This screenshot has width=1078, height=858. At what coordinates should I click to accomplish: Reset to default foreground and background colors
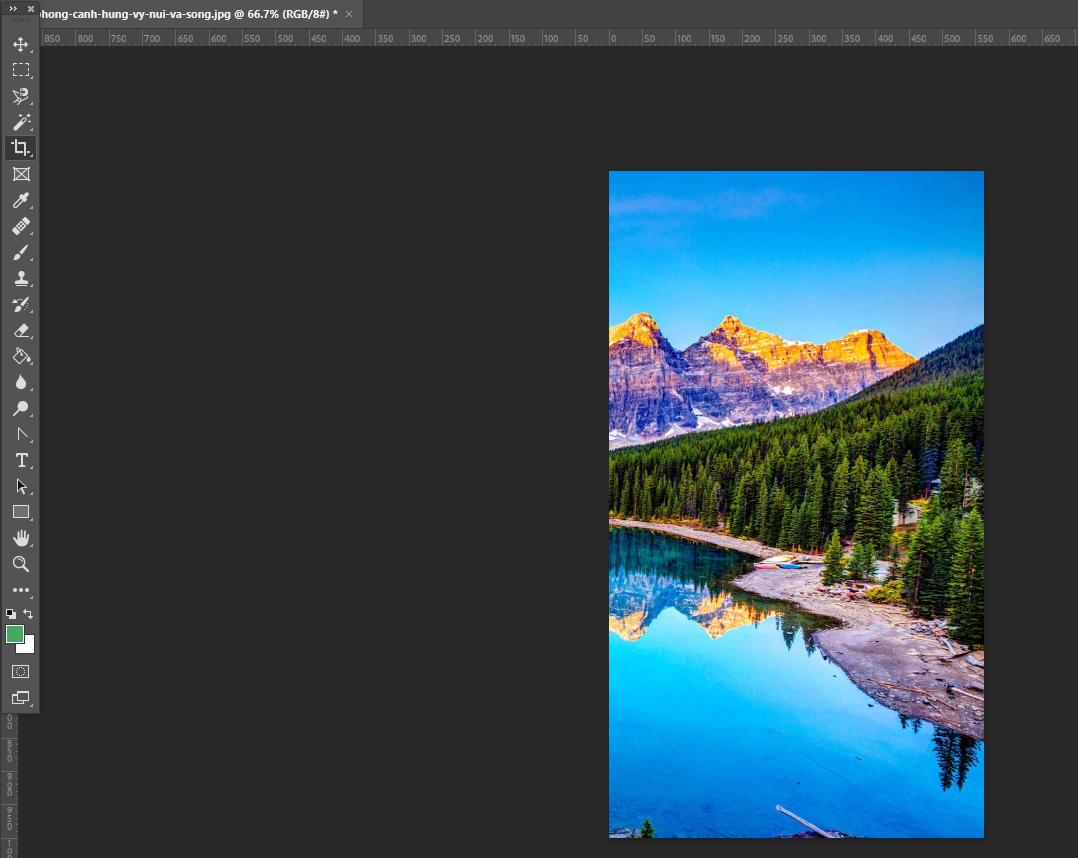pyautogui.click(x=9, y=613)
